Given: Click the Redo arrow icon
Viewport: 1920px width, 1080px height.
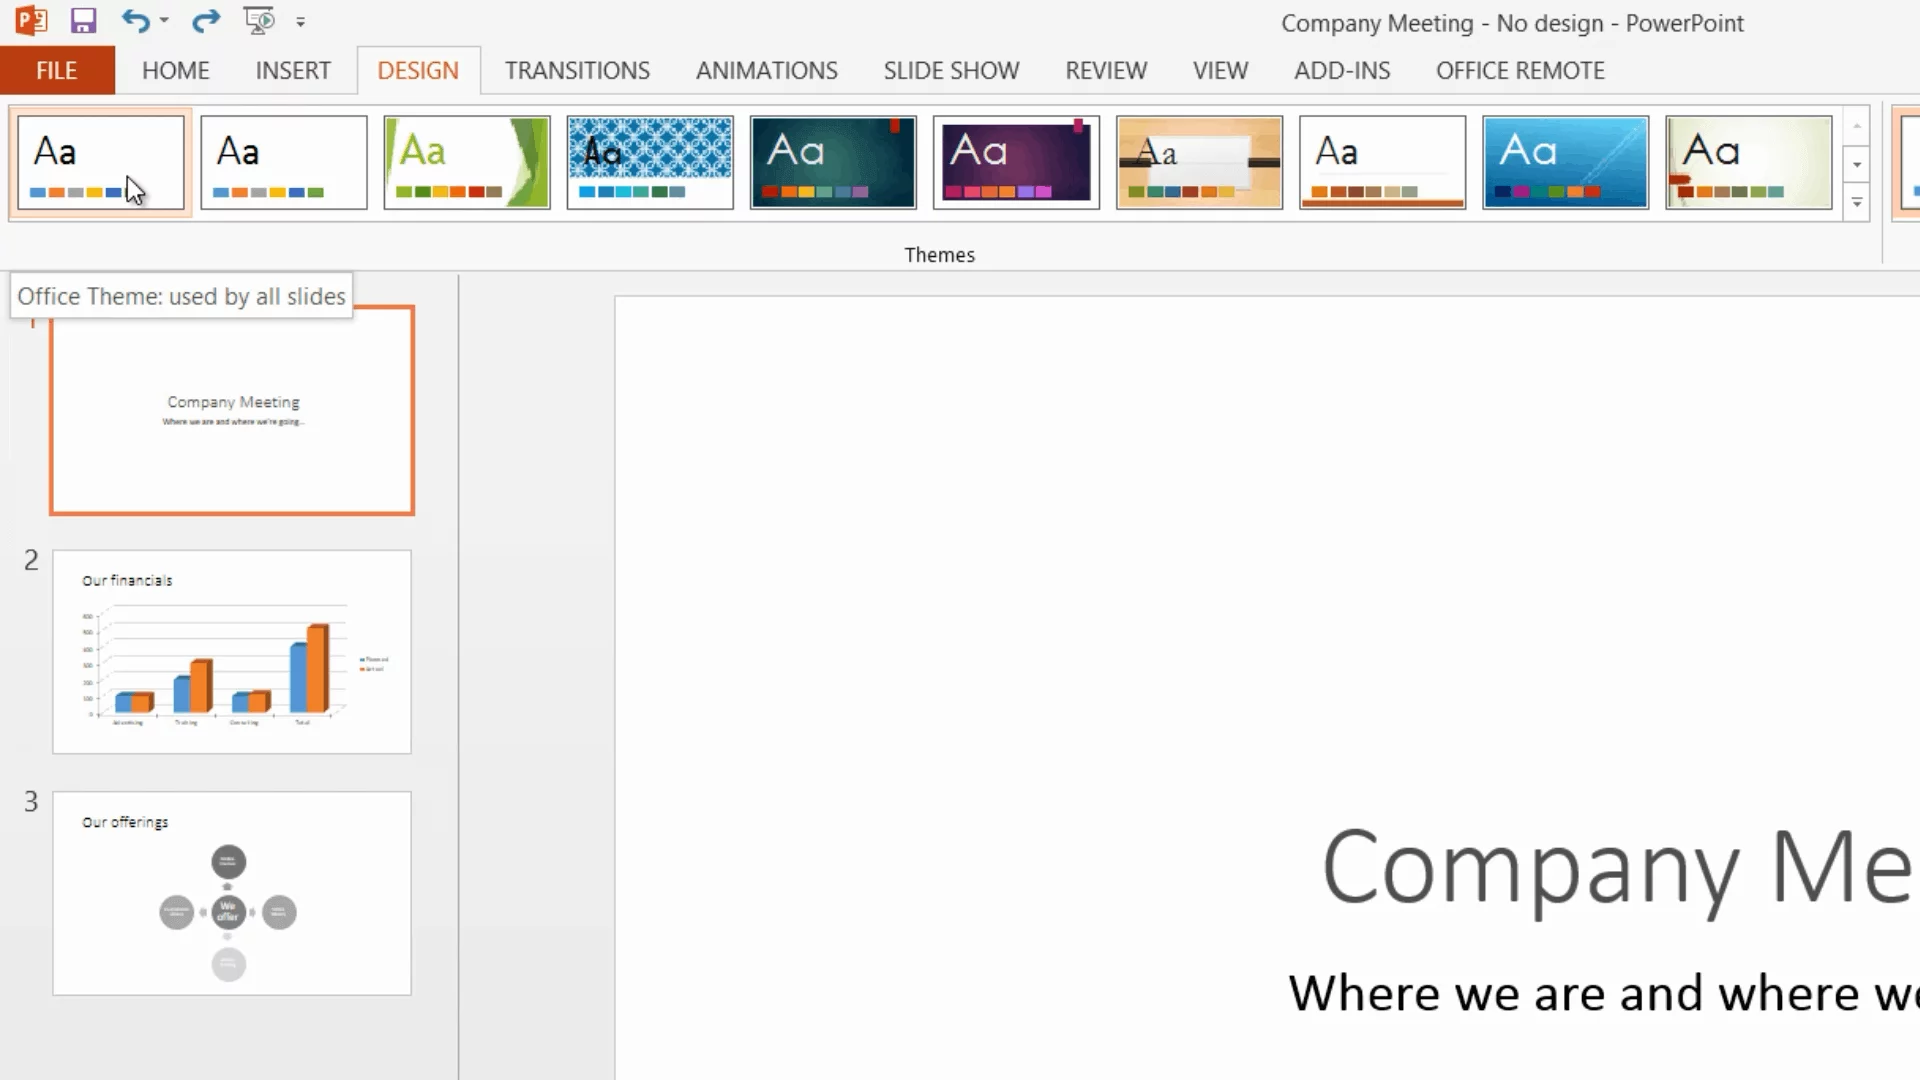Looking at the screenshot, I should click(206, 21).
